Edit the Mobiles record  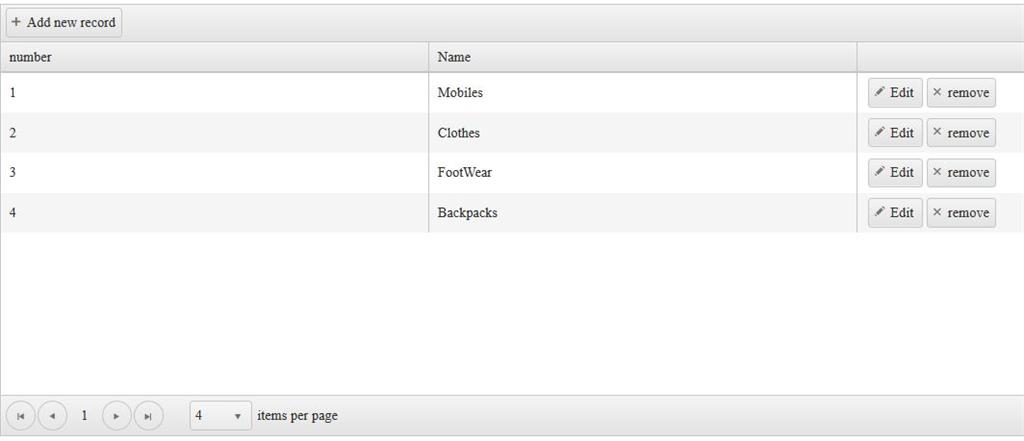click(895, 93)
